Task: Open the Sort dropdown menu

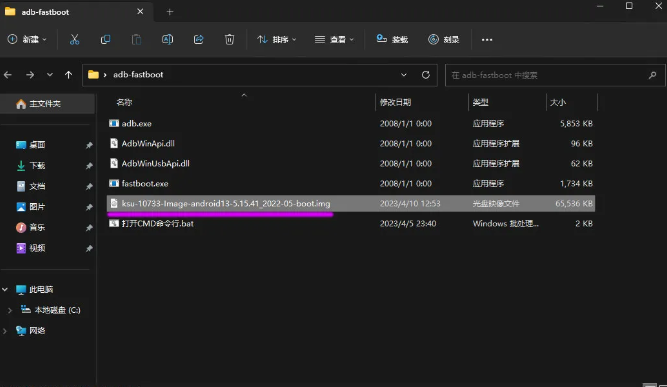Action: (x=276, y=40)
